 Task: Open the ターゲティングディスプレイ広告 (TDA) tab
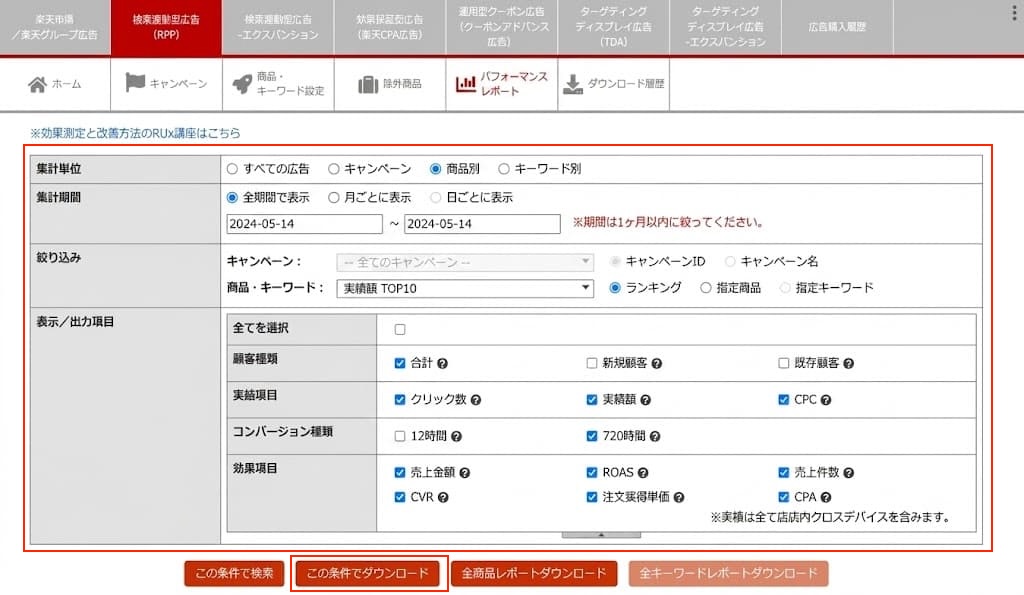tap(613, 27)
